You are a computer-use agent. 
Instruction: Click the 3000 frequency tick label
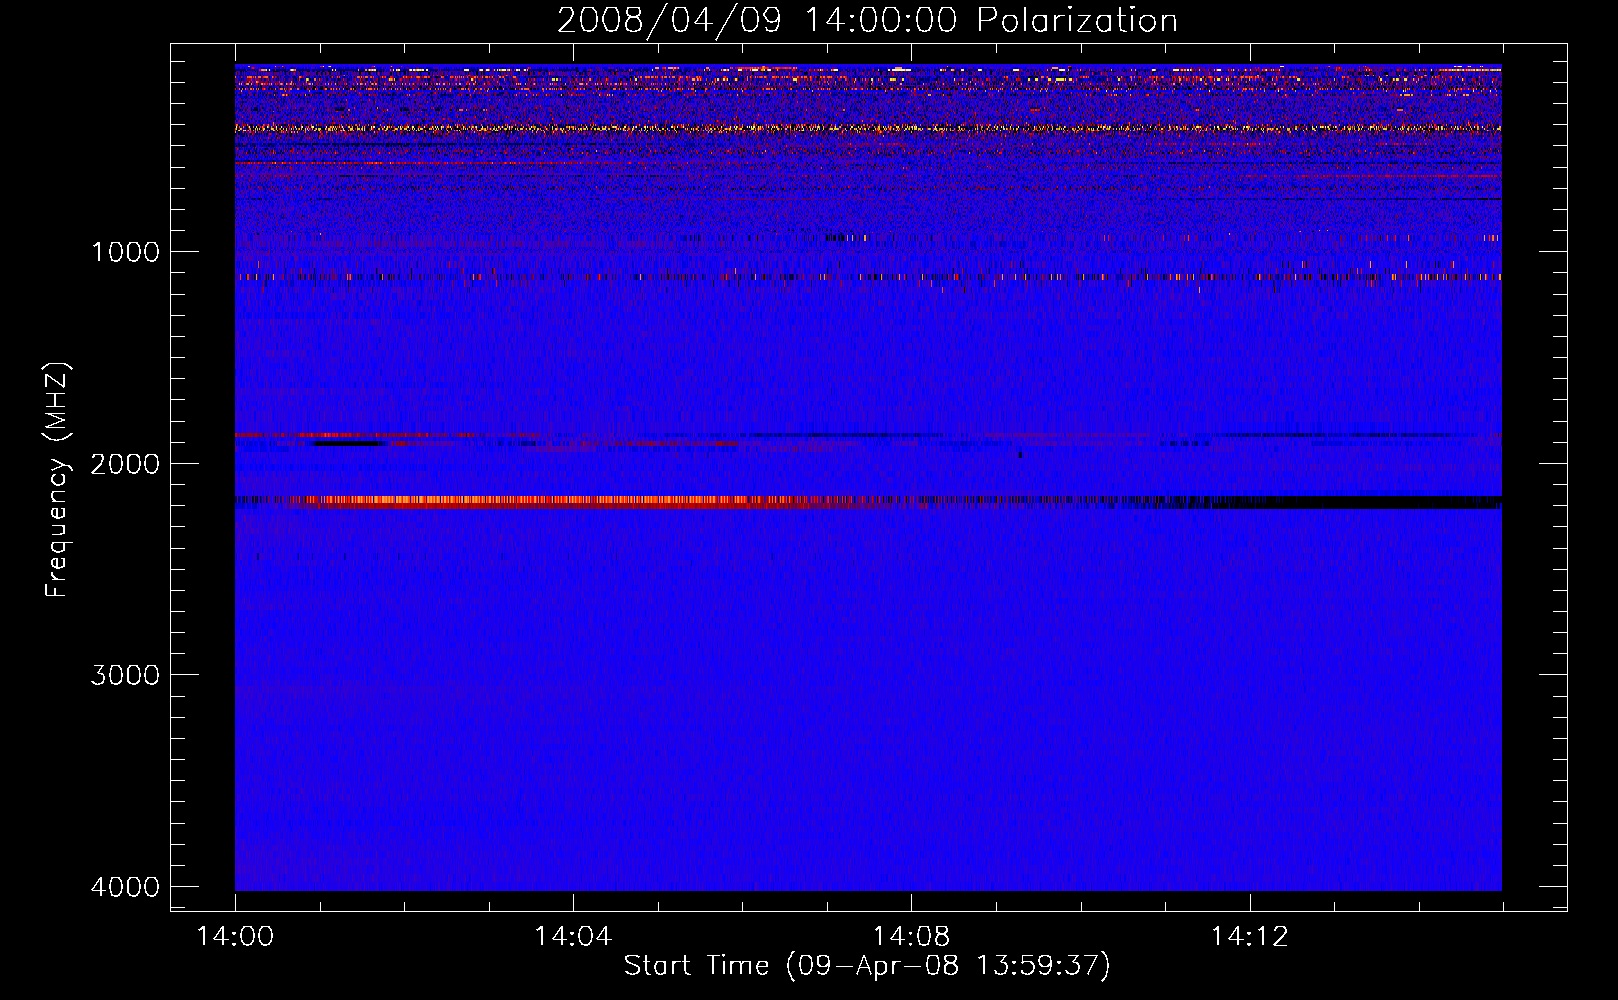point(125,675)
